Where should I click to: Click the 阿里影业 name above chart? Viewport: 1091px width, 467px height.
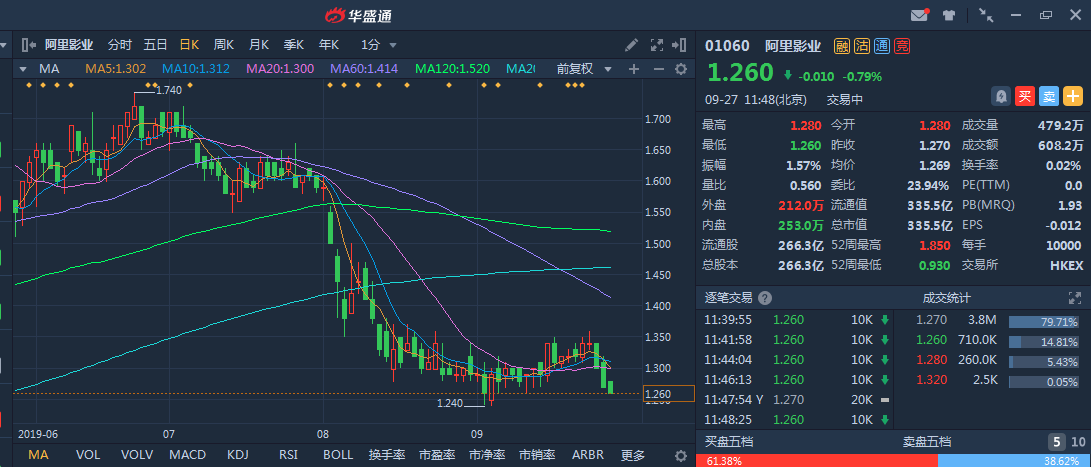pos(69,45)
